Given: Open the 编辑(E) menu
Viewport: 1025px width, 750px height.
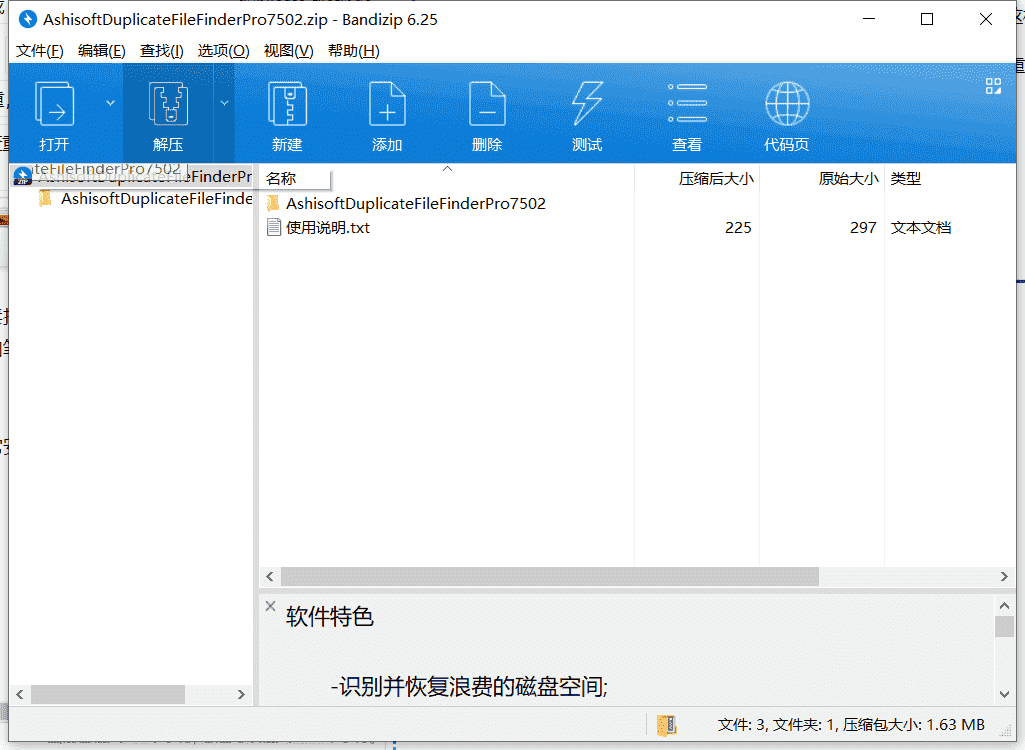Looking at the screenshot, I should click(101, 51).
